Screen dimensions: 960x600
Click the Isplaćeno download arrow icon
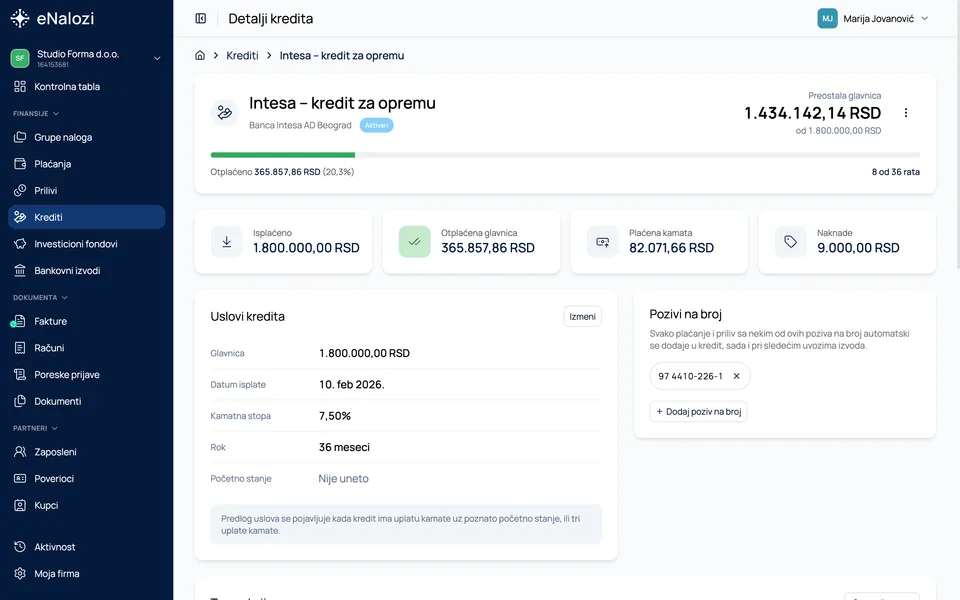click(x=227, y=242)
